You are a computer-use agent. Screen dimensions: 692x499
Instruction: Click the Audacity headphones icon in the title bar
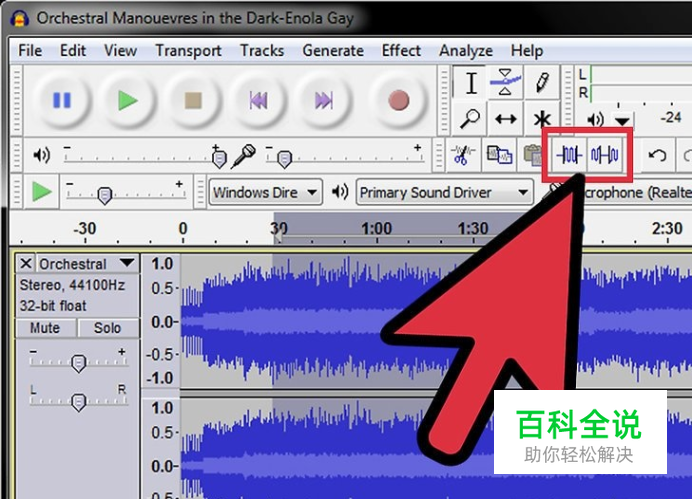(19, 19)
